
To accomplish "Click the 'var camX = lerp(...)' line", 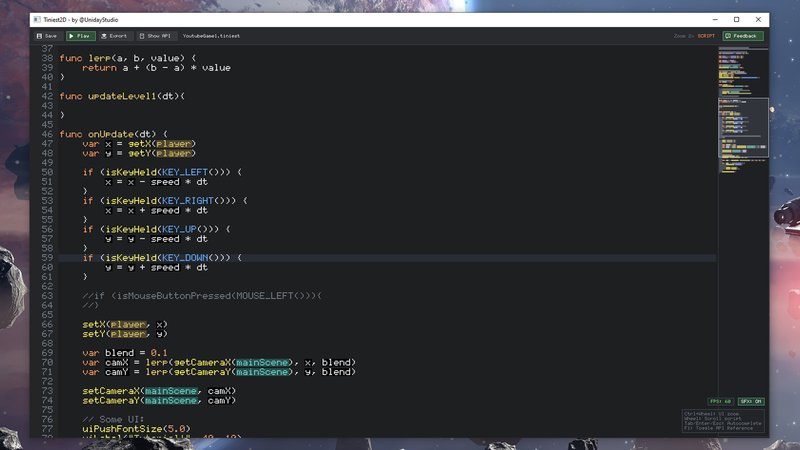I will (x=219, y=363).
